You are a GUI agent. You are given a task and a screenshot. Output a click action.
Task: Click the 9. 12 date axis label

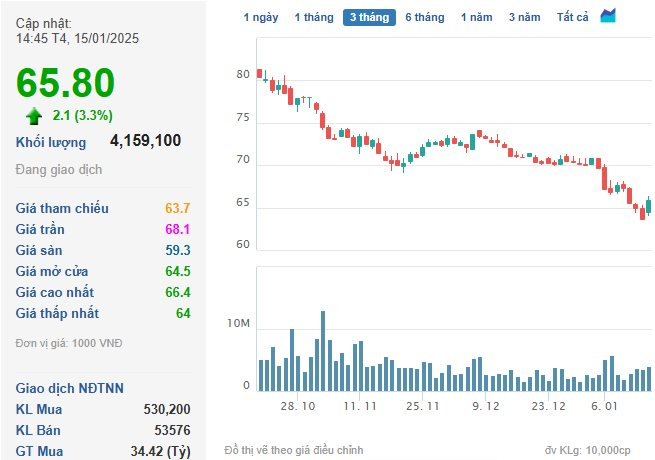click(485, 406)
